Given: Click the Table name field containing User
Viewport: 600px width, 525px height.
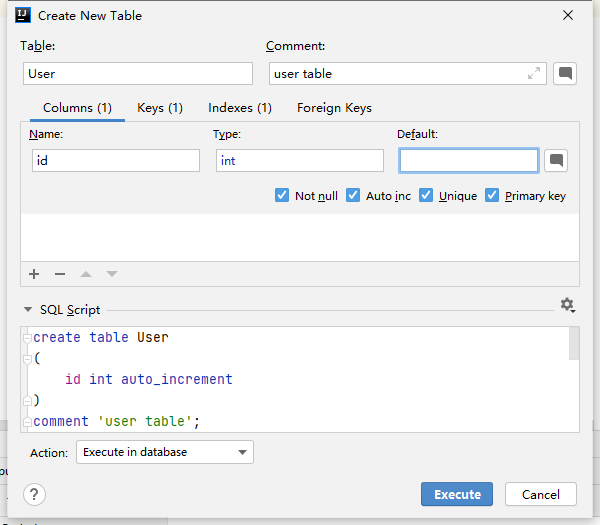Looking at the screenshot, I should tap(138, 73).
